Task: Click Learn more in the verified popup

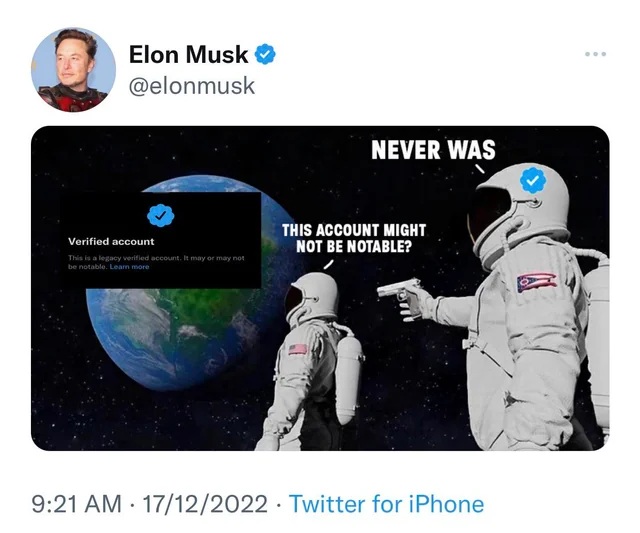Action: [129, 267]
